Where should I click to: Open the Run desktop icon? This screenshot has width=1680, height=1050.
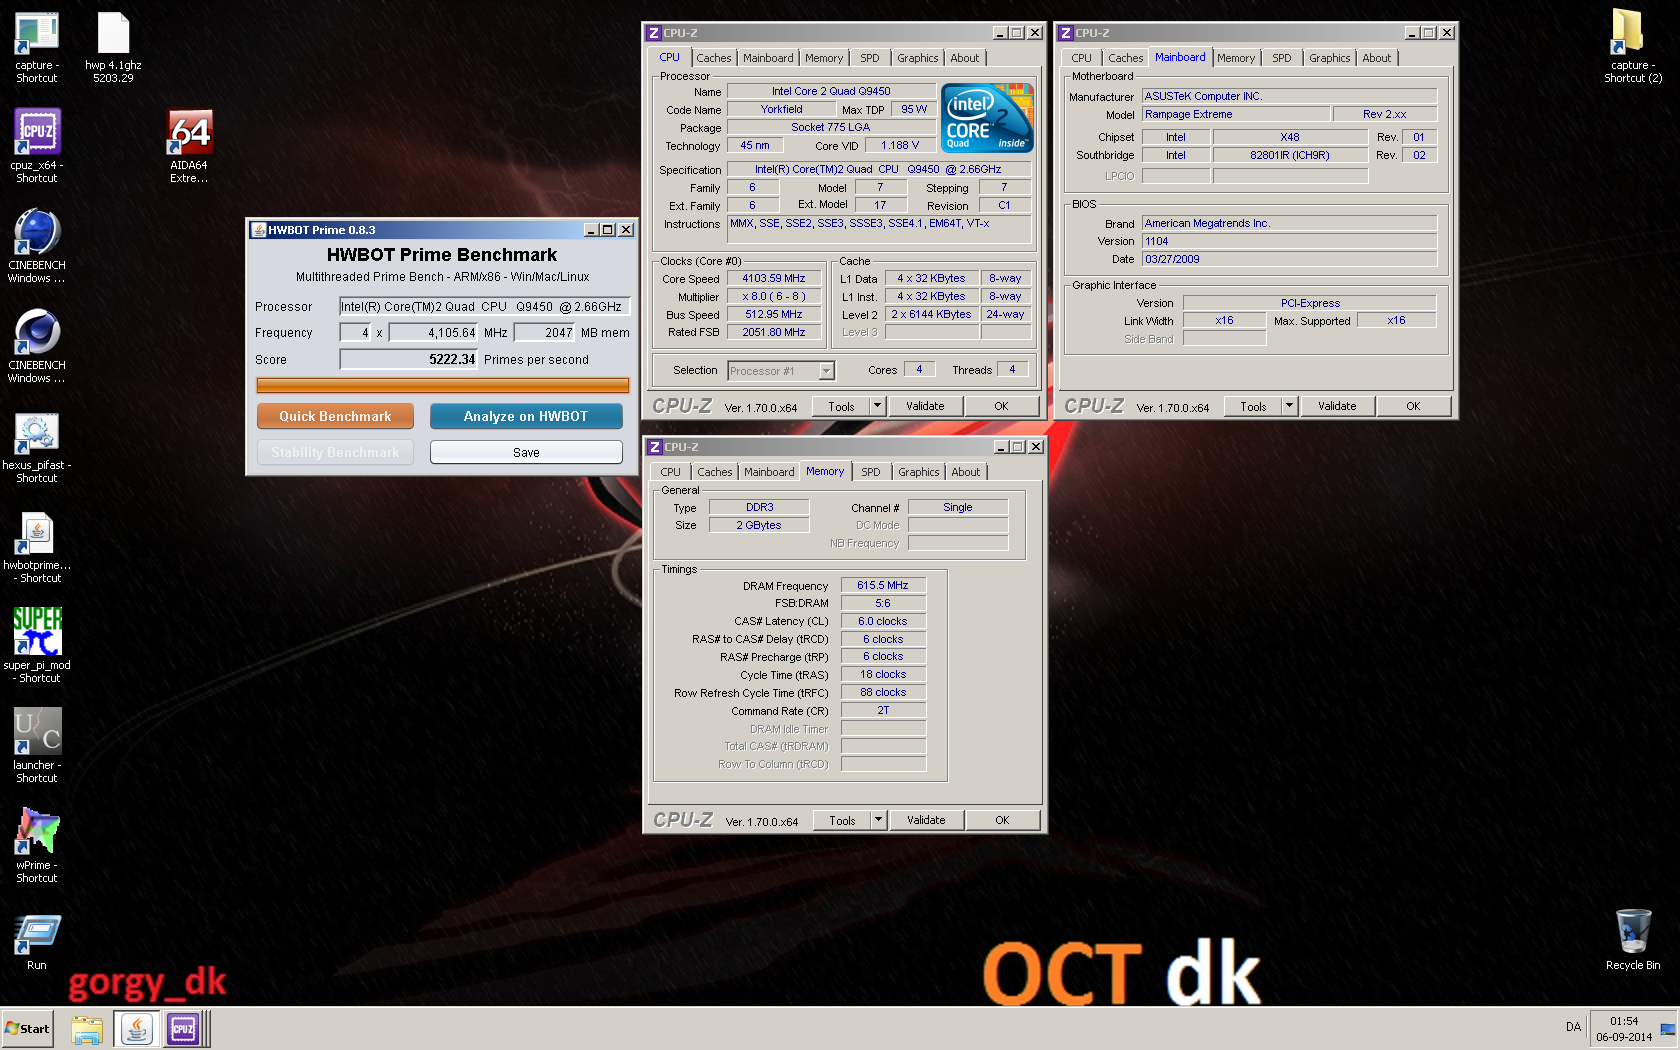click(37, 942)
